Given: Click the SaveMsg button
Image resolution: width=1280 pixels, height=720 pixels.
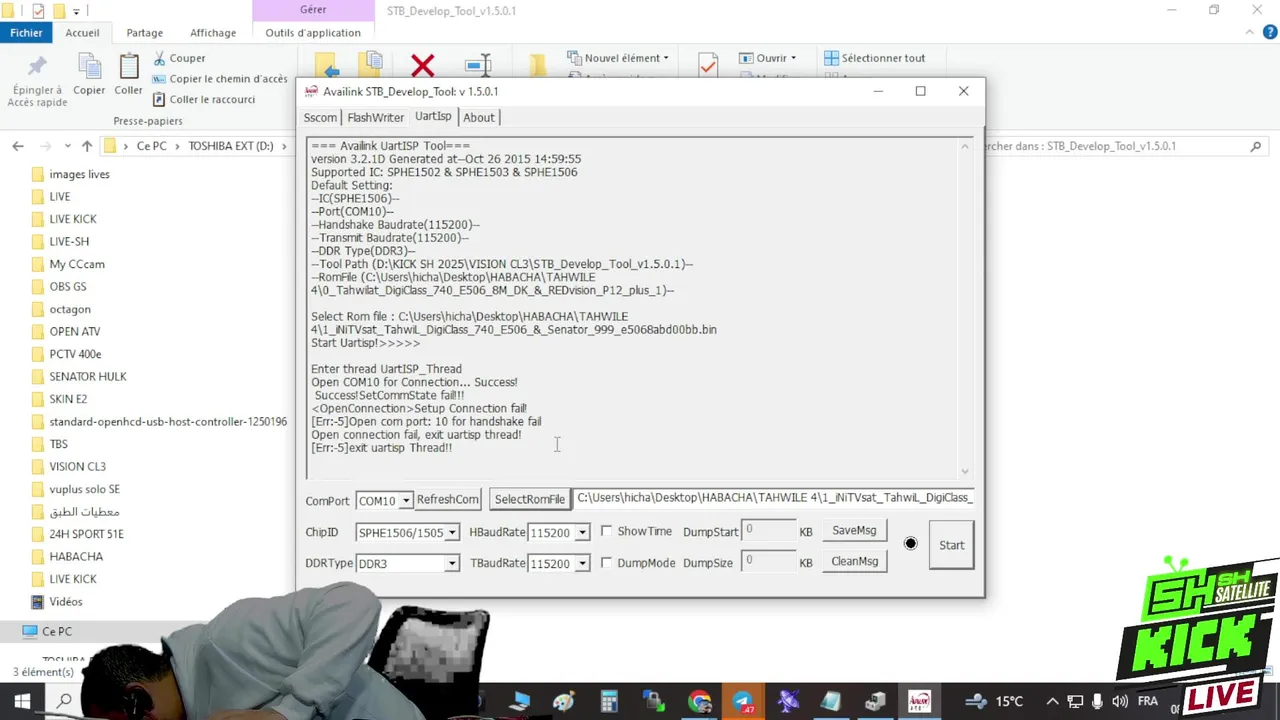Looking at the screenshot, I should pyautogui.click(x=854, y=530).
